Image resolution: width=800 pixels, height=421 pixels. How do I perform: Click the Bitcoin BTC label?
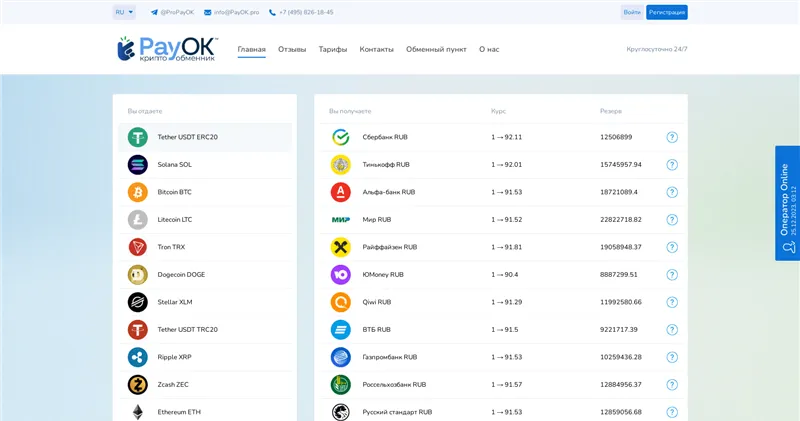174,192
